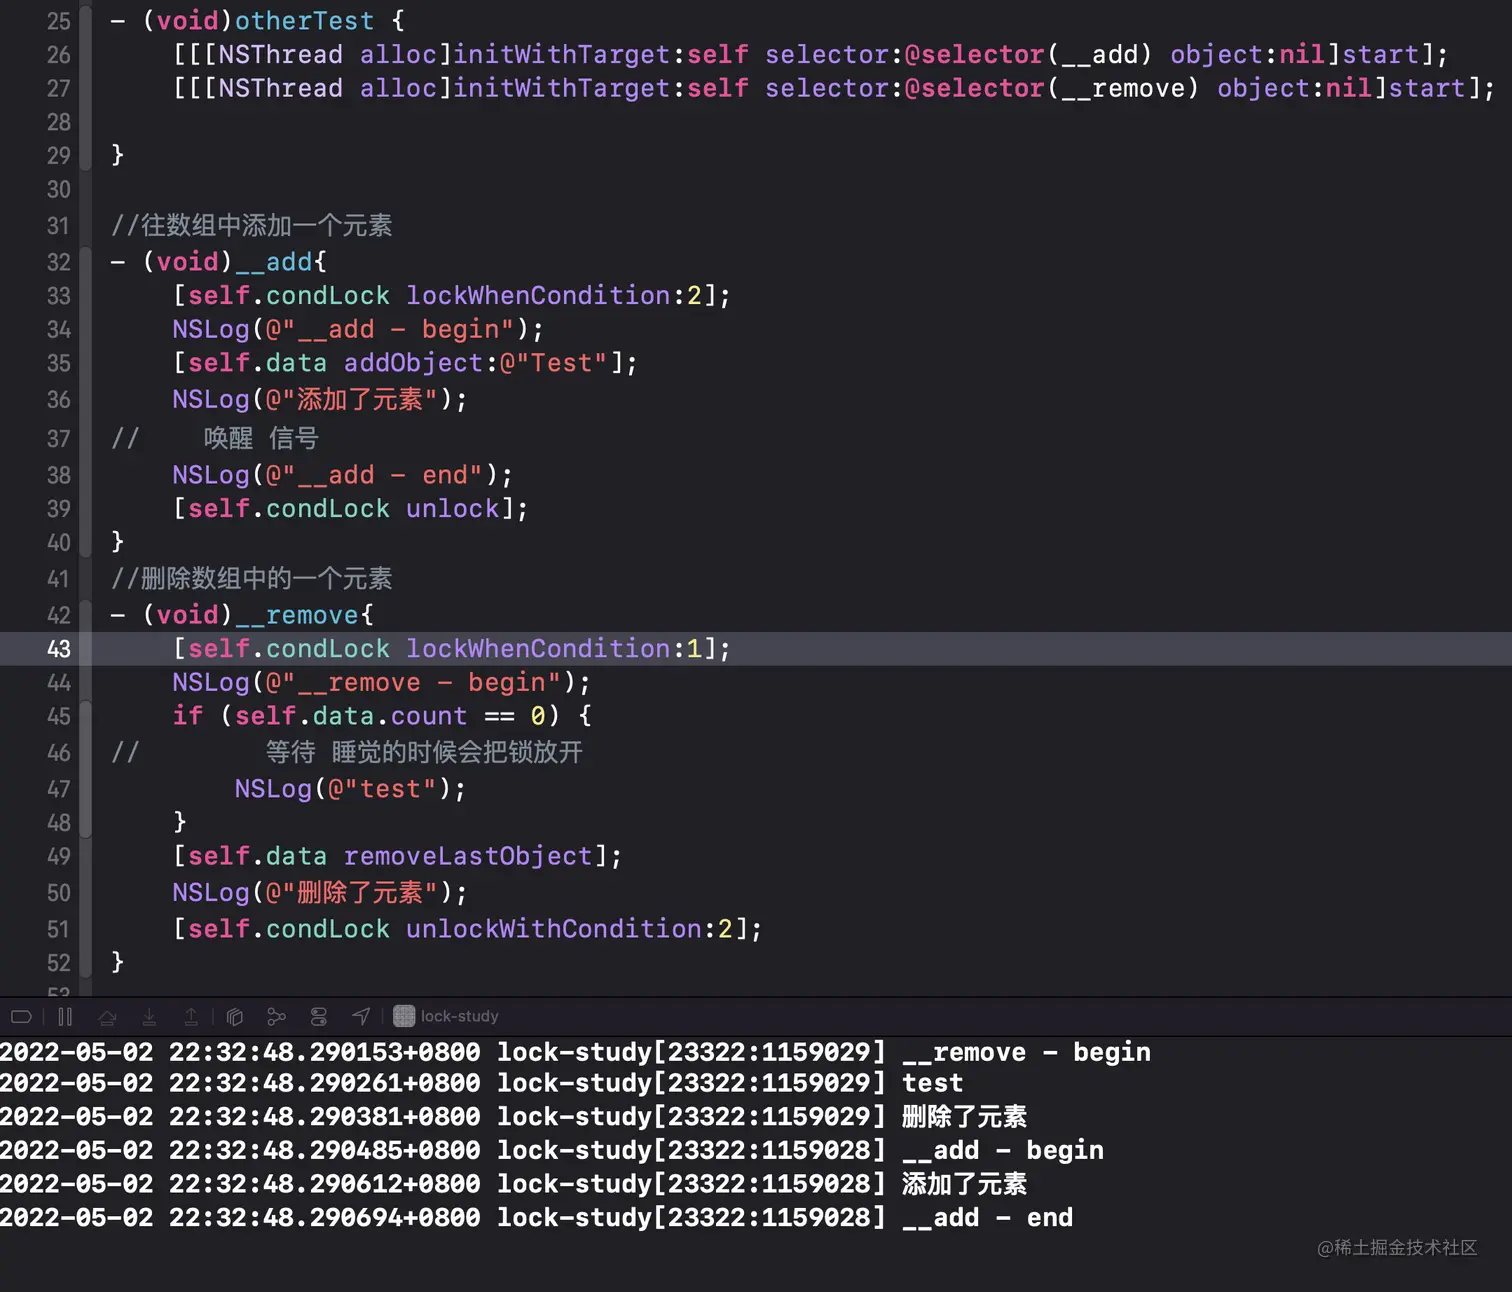1512x1292 pixels.
Task: Click the code folding ribbon beside line 32
Action: click(x=85, y=262)
